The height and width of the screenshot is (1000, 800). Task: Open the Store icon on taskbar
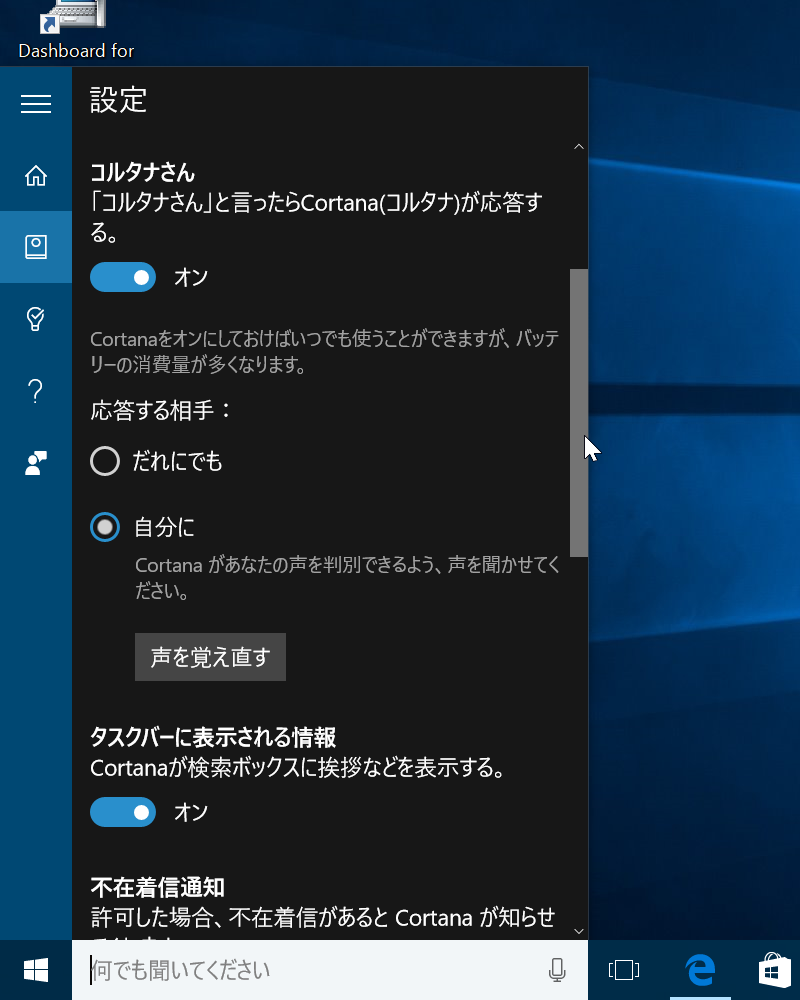pyautogui.click(x=774, y=970)
